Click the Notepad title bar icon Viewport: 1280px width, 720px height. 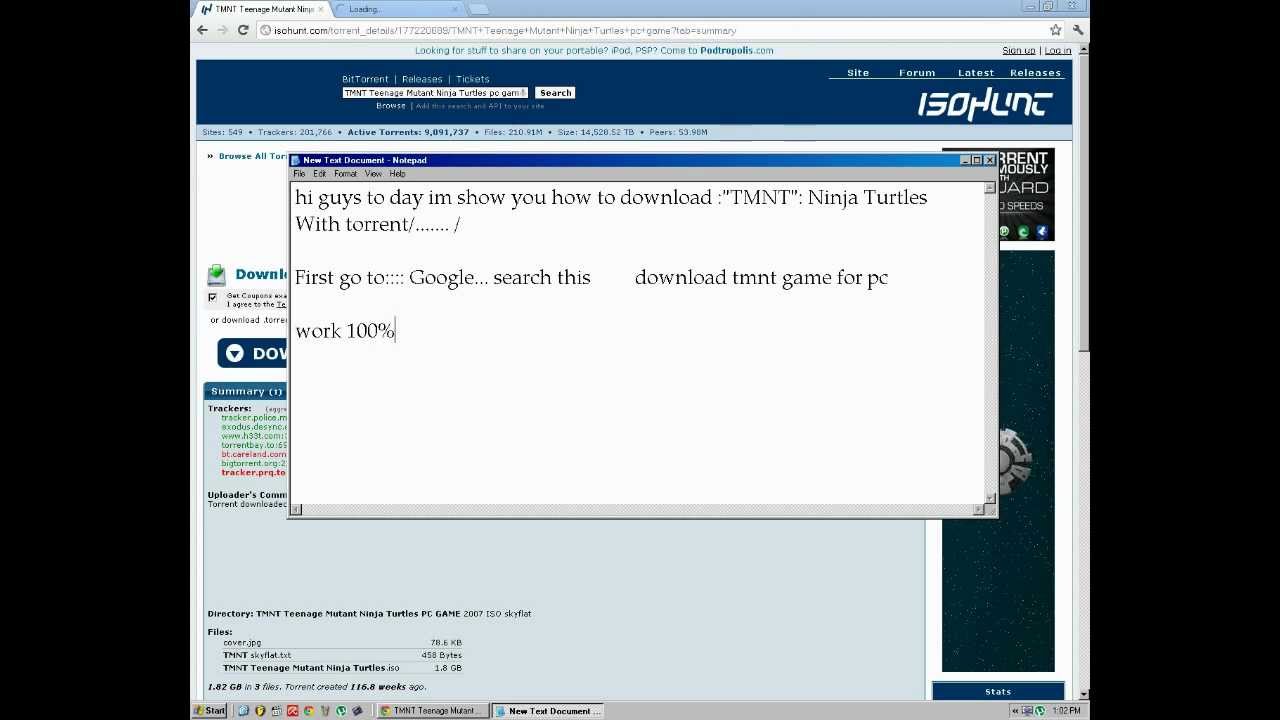point(296,160)
